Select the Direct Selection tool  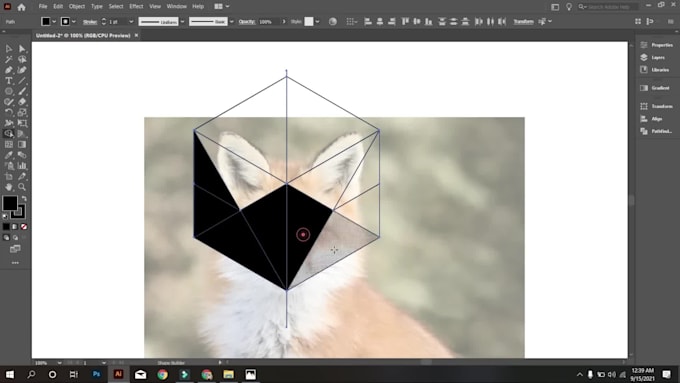(x=22, y=49)
